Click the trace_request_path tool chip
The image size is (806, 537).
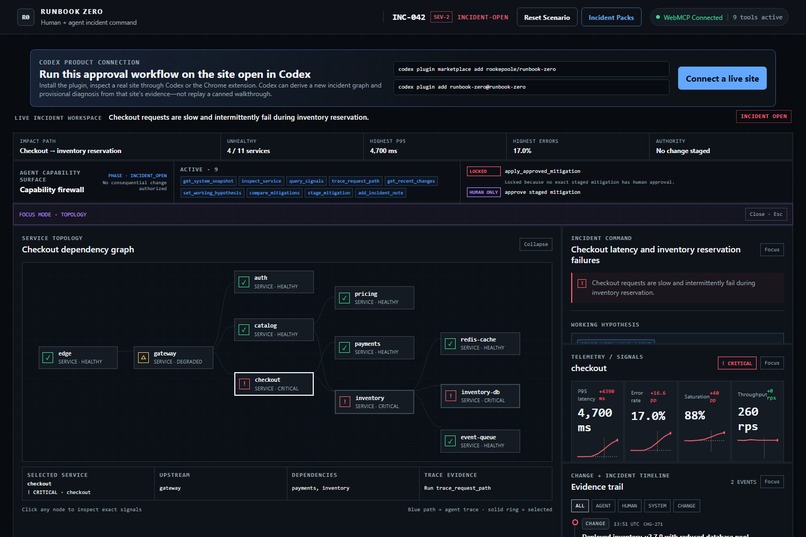point(355,181)
